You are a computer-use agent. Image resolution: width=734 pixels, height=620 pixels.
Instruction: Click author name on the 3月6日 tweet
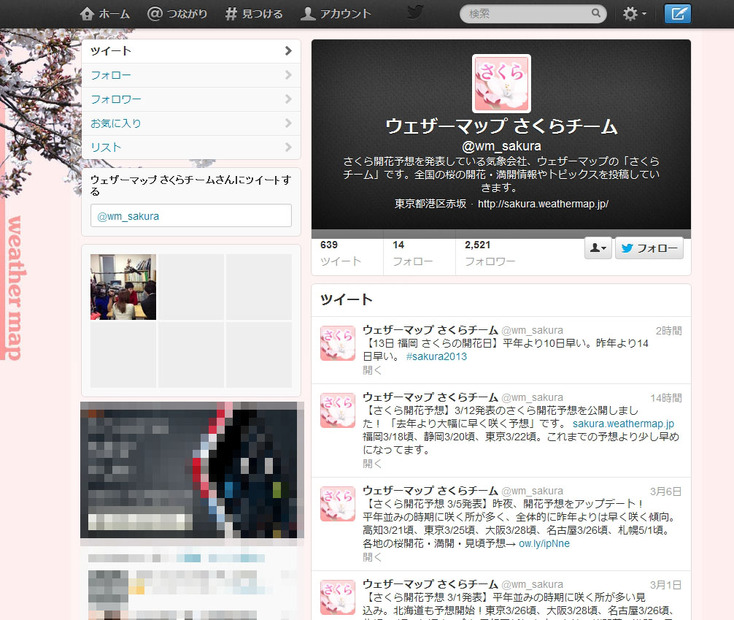[x=430, y=491]
